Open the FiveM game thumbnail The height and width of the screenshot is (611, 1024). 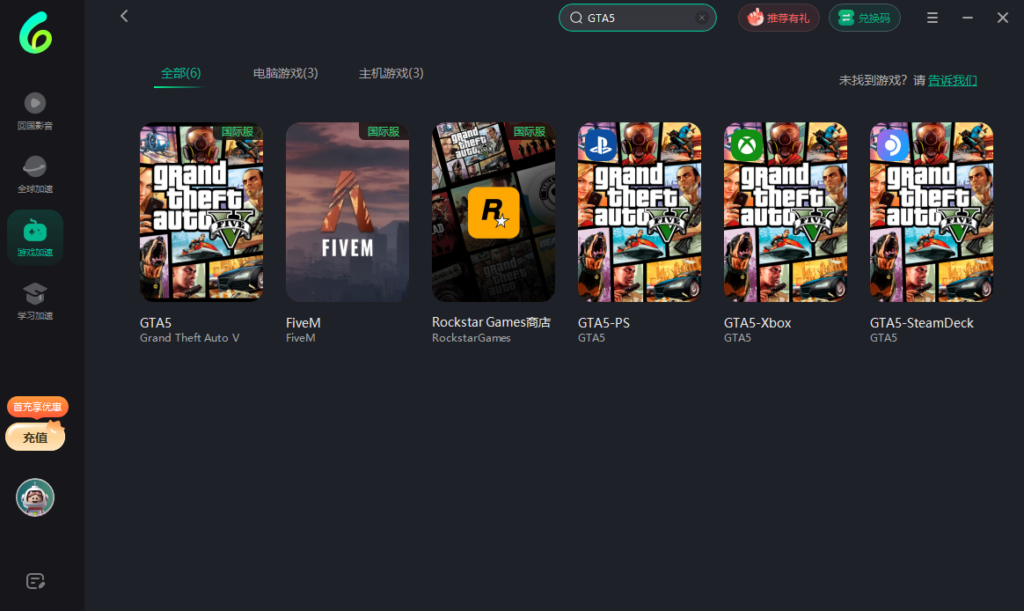point(347,211)
